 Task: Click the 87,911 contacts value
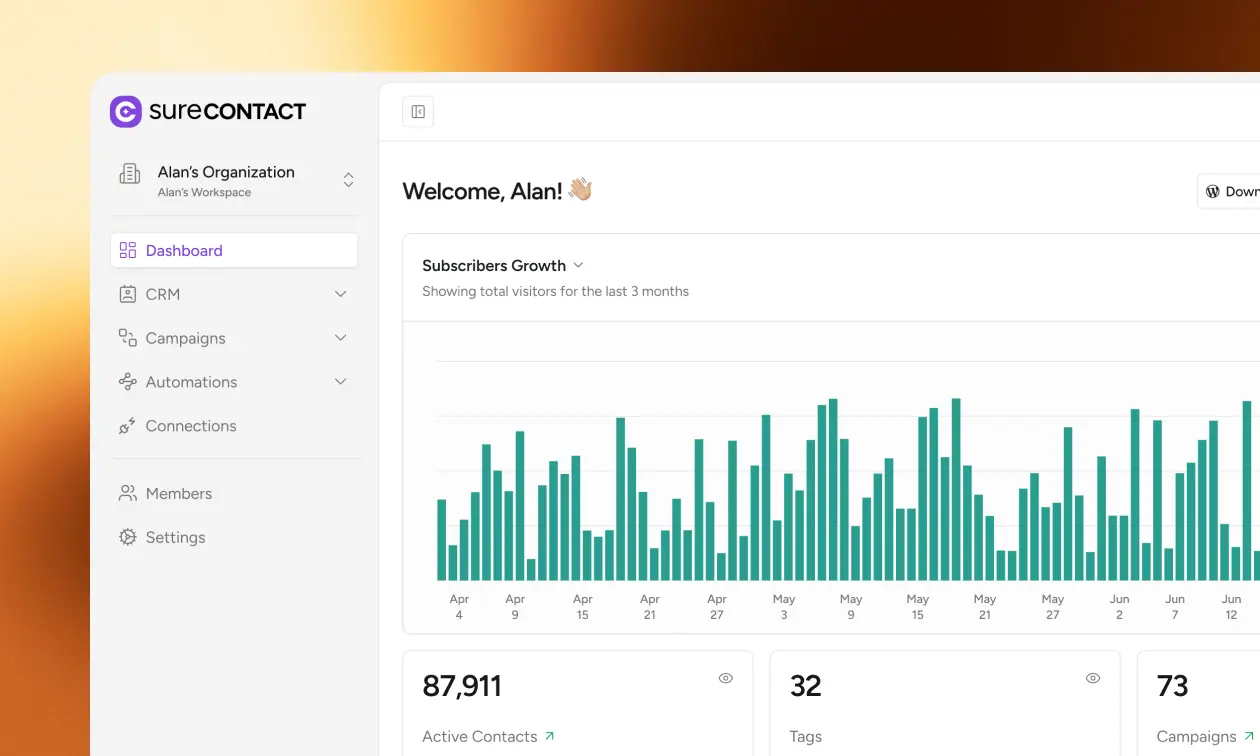462,686
